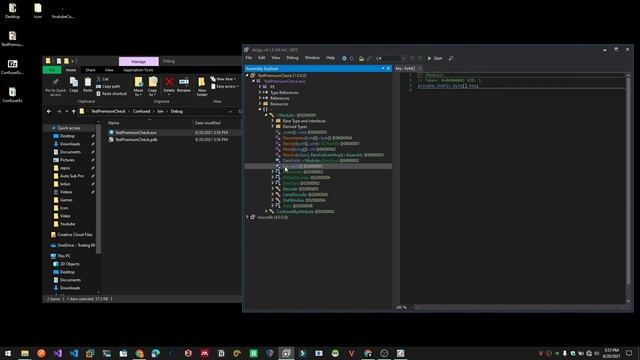Expand the Derived Types folder
The height and width of the screenshot is (360, 640).
pyautogui.click(x=273, y=127)
